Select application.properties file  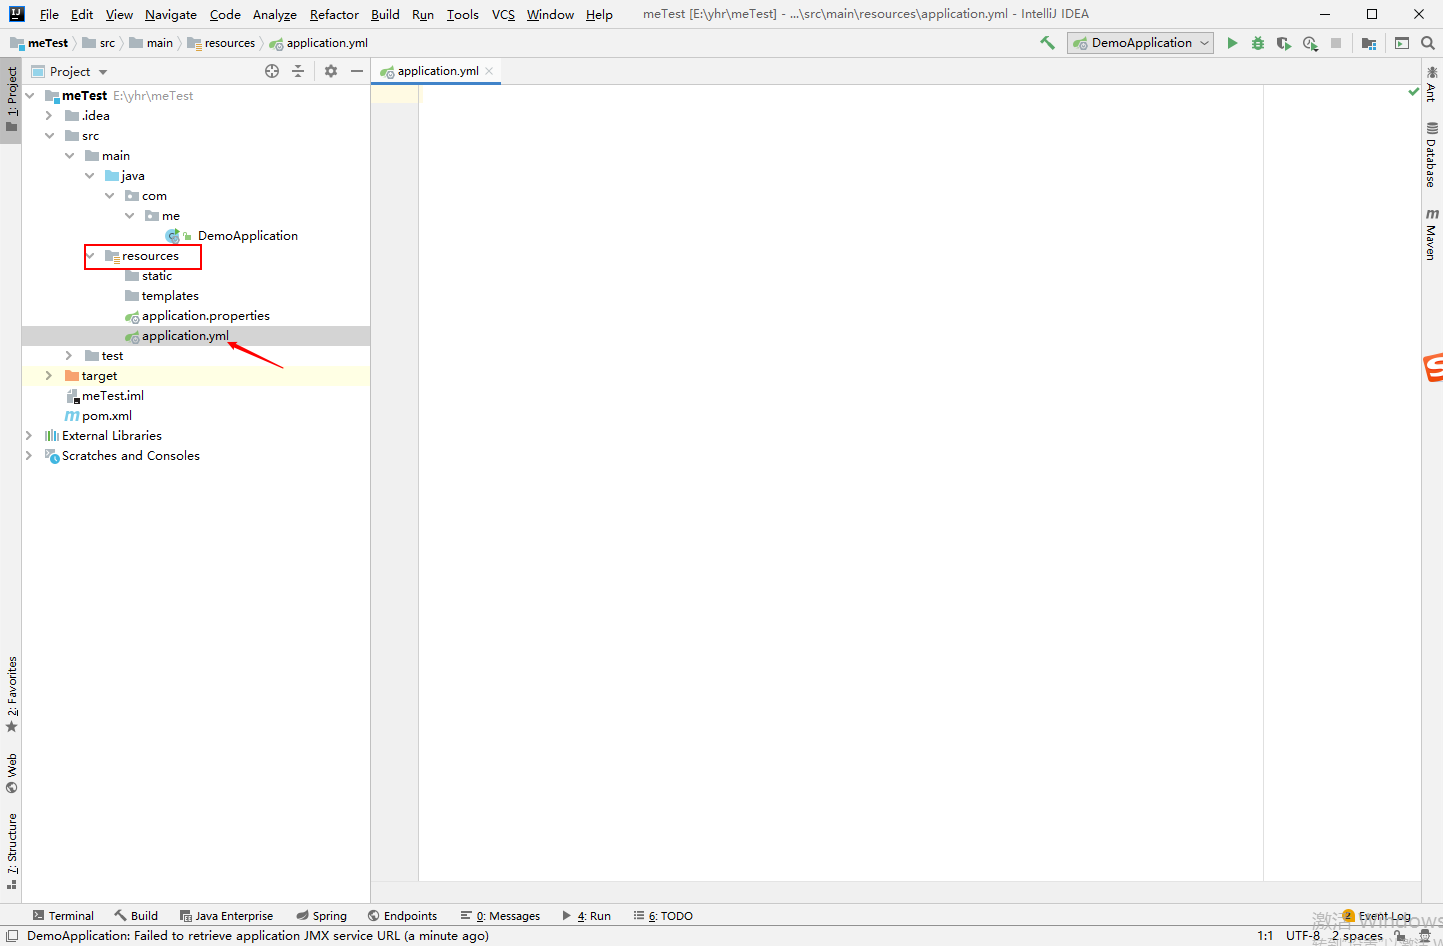pyautogui.click(x=205, y=316)
